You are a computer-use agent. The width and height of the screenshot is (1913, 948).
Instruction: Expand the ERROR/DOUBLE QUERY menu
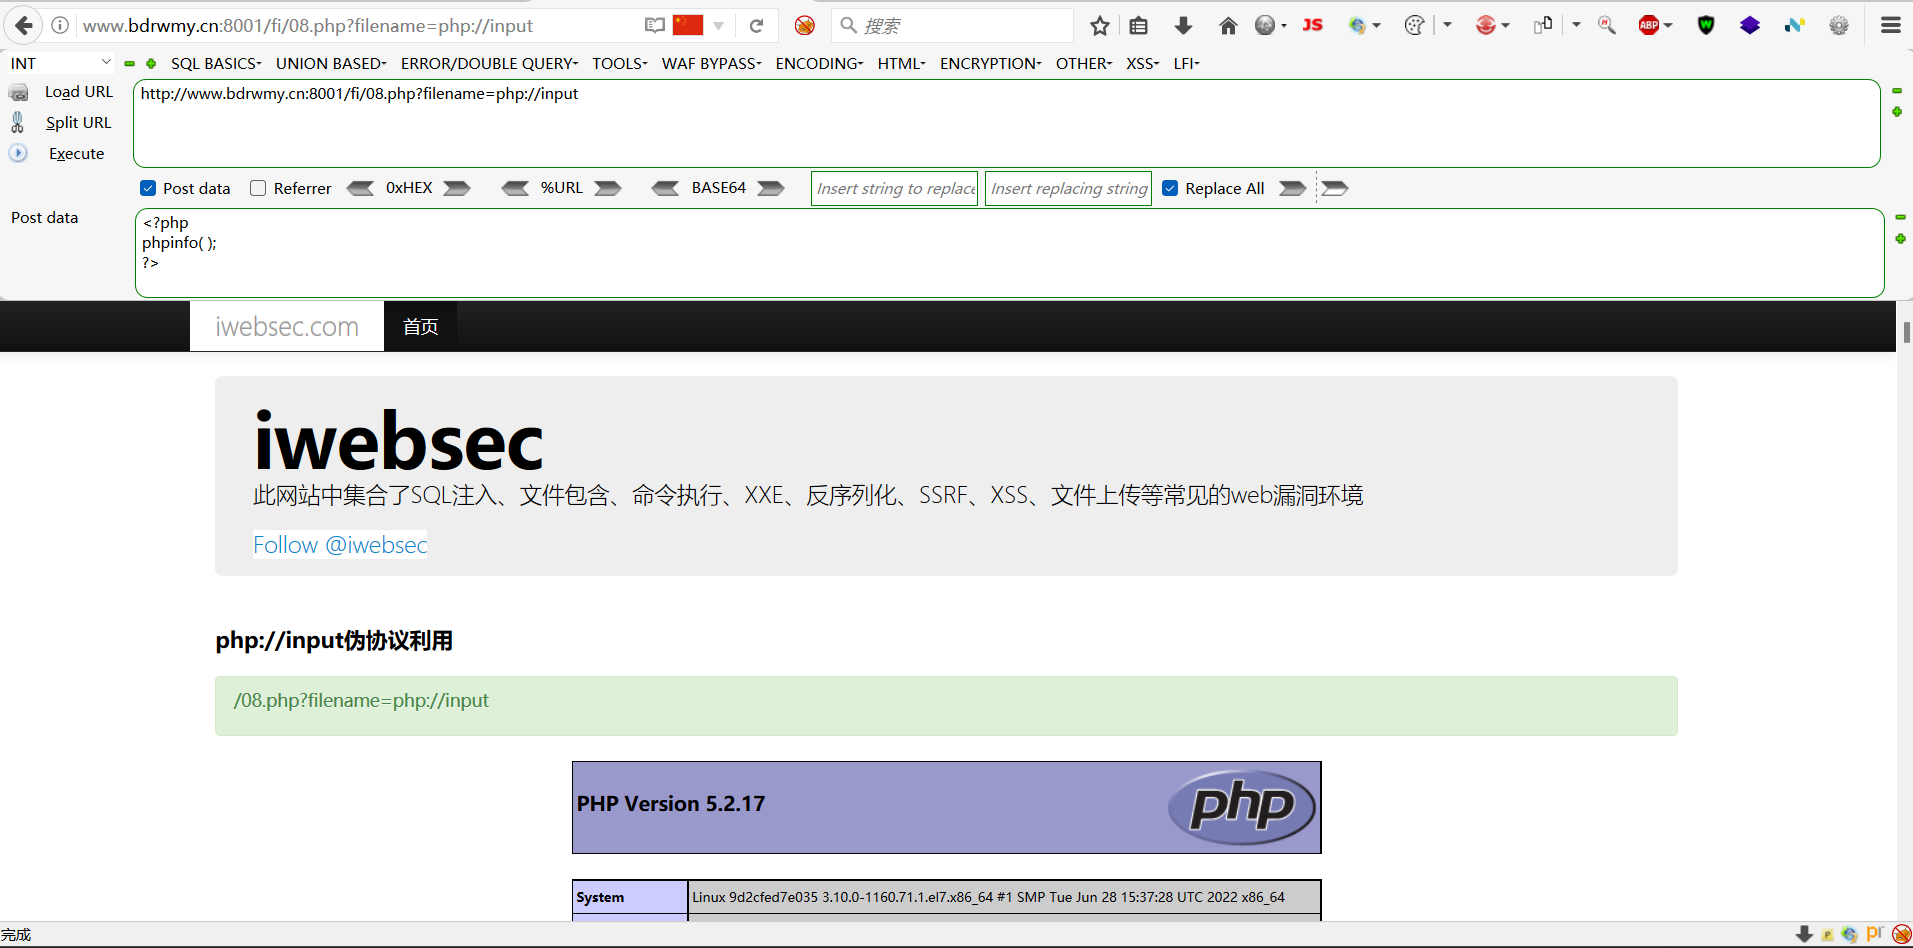click(x=490, y=63)
